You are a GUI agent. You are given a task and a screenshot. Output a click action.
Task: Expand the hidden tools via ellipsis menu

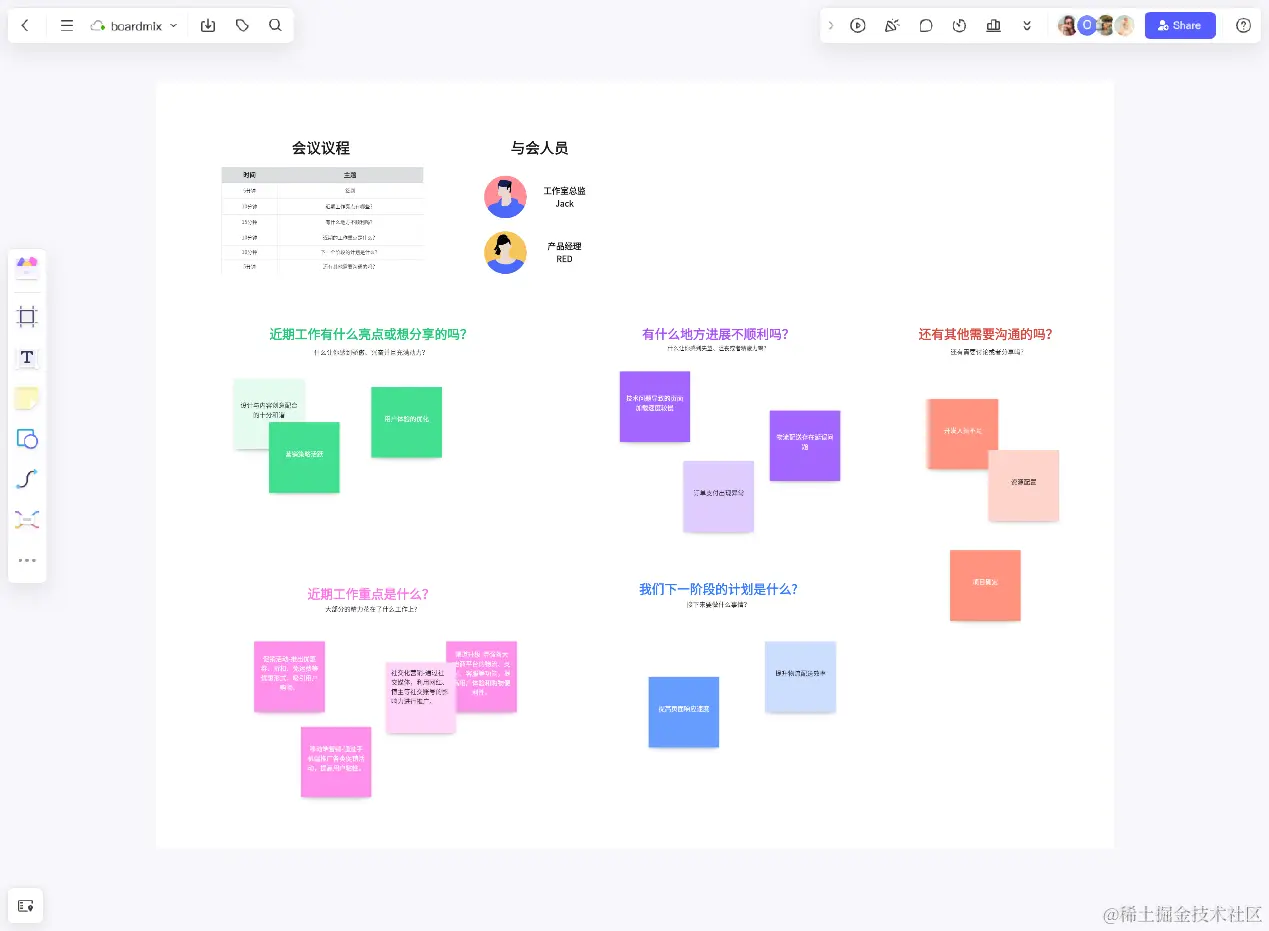(x=27, y=559)
